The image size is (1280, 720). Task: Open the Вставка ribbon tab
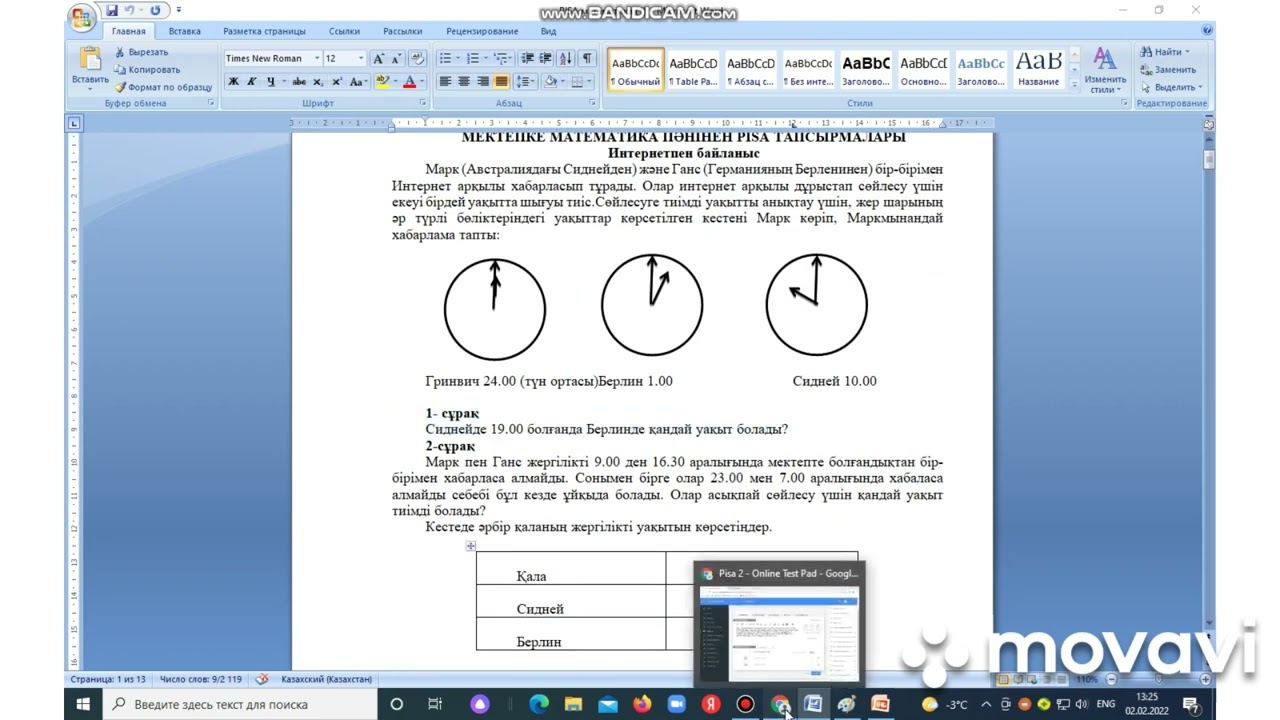click(184, 31)
